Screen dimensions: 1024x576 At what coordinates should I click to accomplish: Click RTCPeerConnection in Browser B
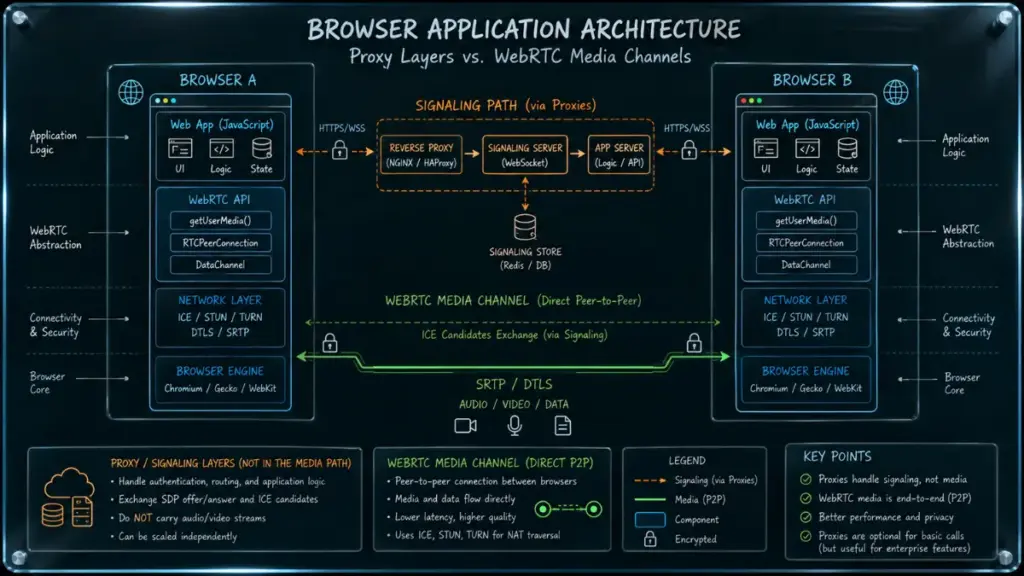point(806,243)
